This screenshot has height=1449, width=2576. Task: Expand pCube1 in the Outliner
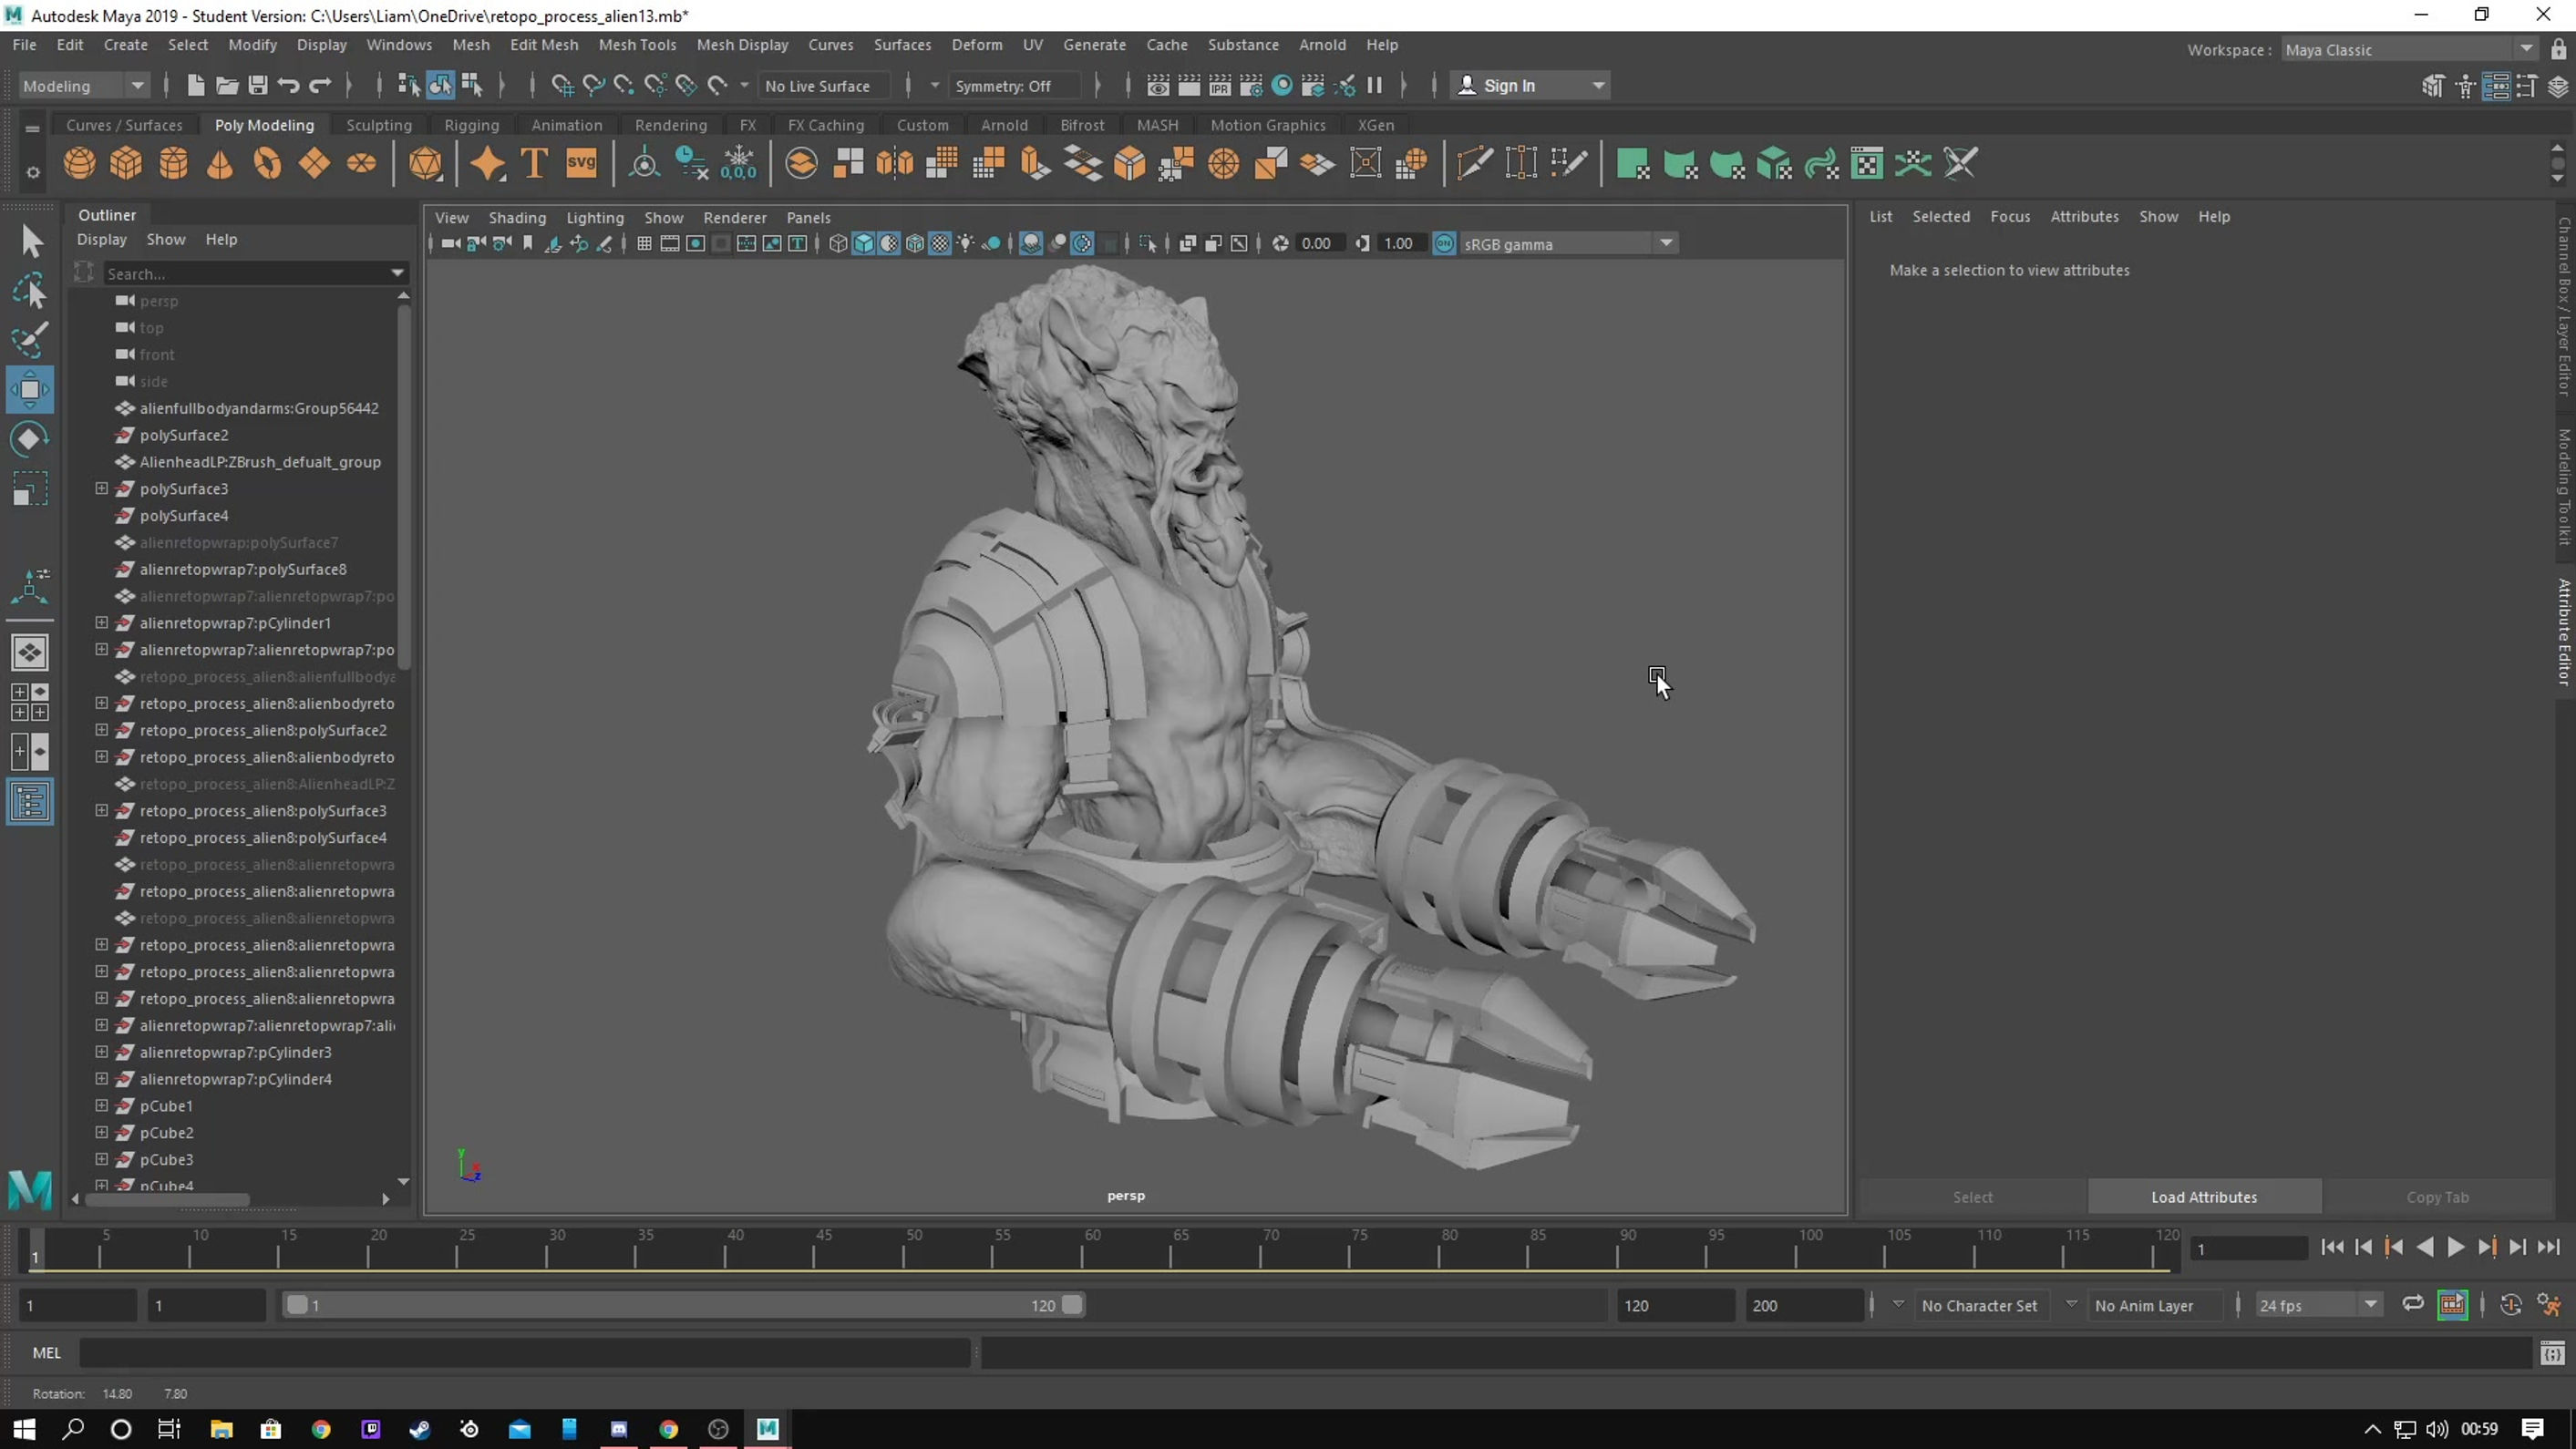pyautogui.click(x=102, y=1105)
